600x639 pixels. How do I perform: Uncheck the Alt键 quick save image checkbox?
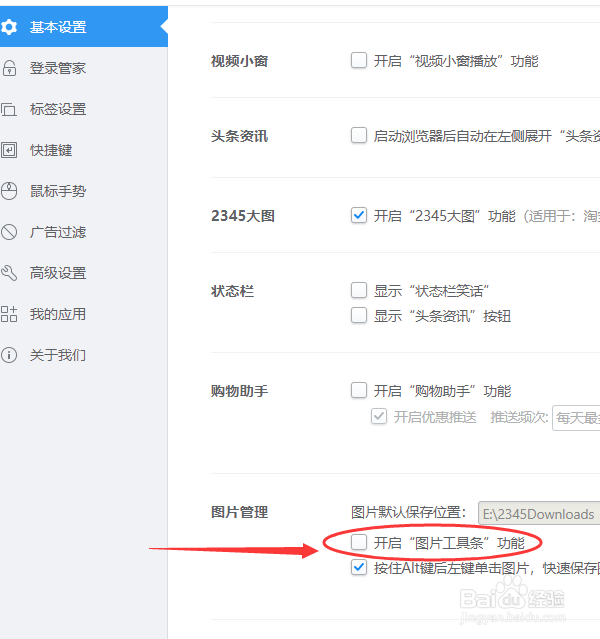359,567
